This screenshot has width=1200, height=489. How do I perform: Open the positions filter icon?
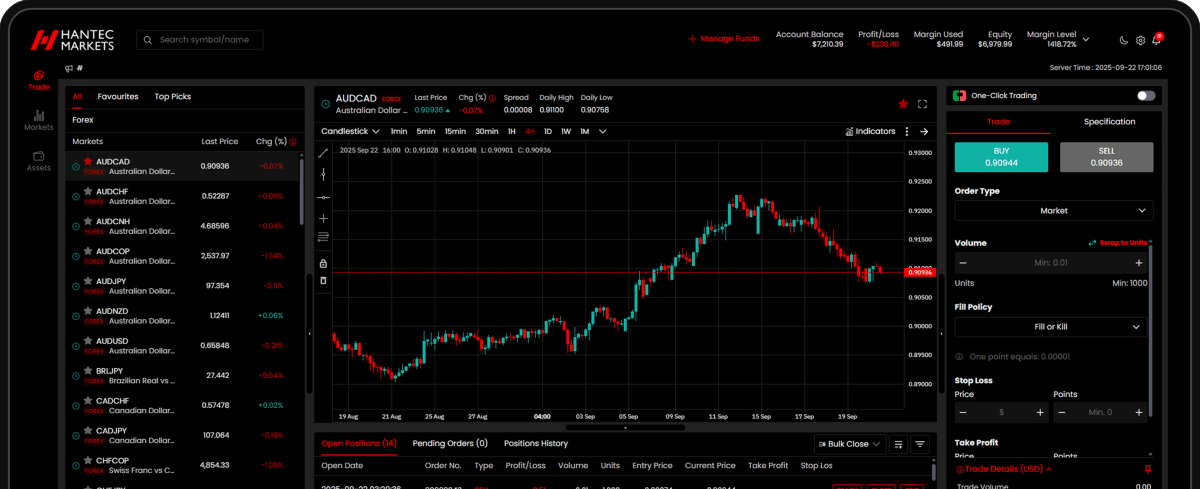point(920,443)
